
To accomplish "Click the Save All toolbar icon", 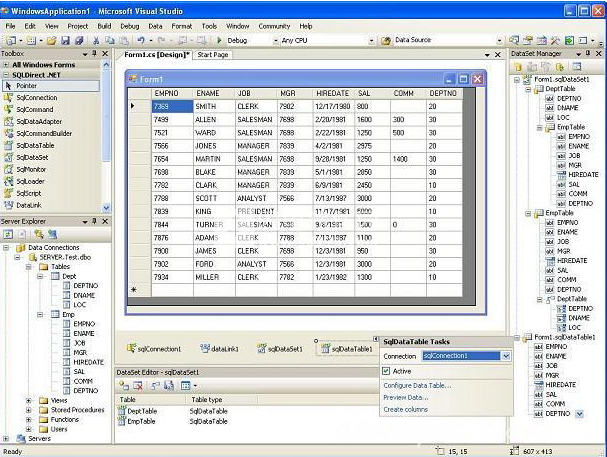I will (79, 40).
